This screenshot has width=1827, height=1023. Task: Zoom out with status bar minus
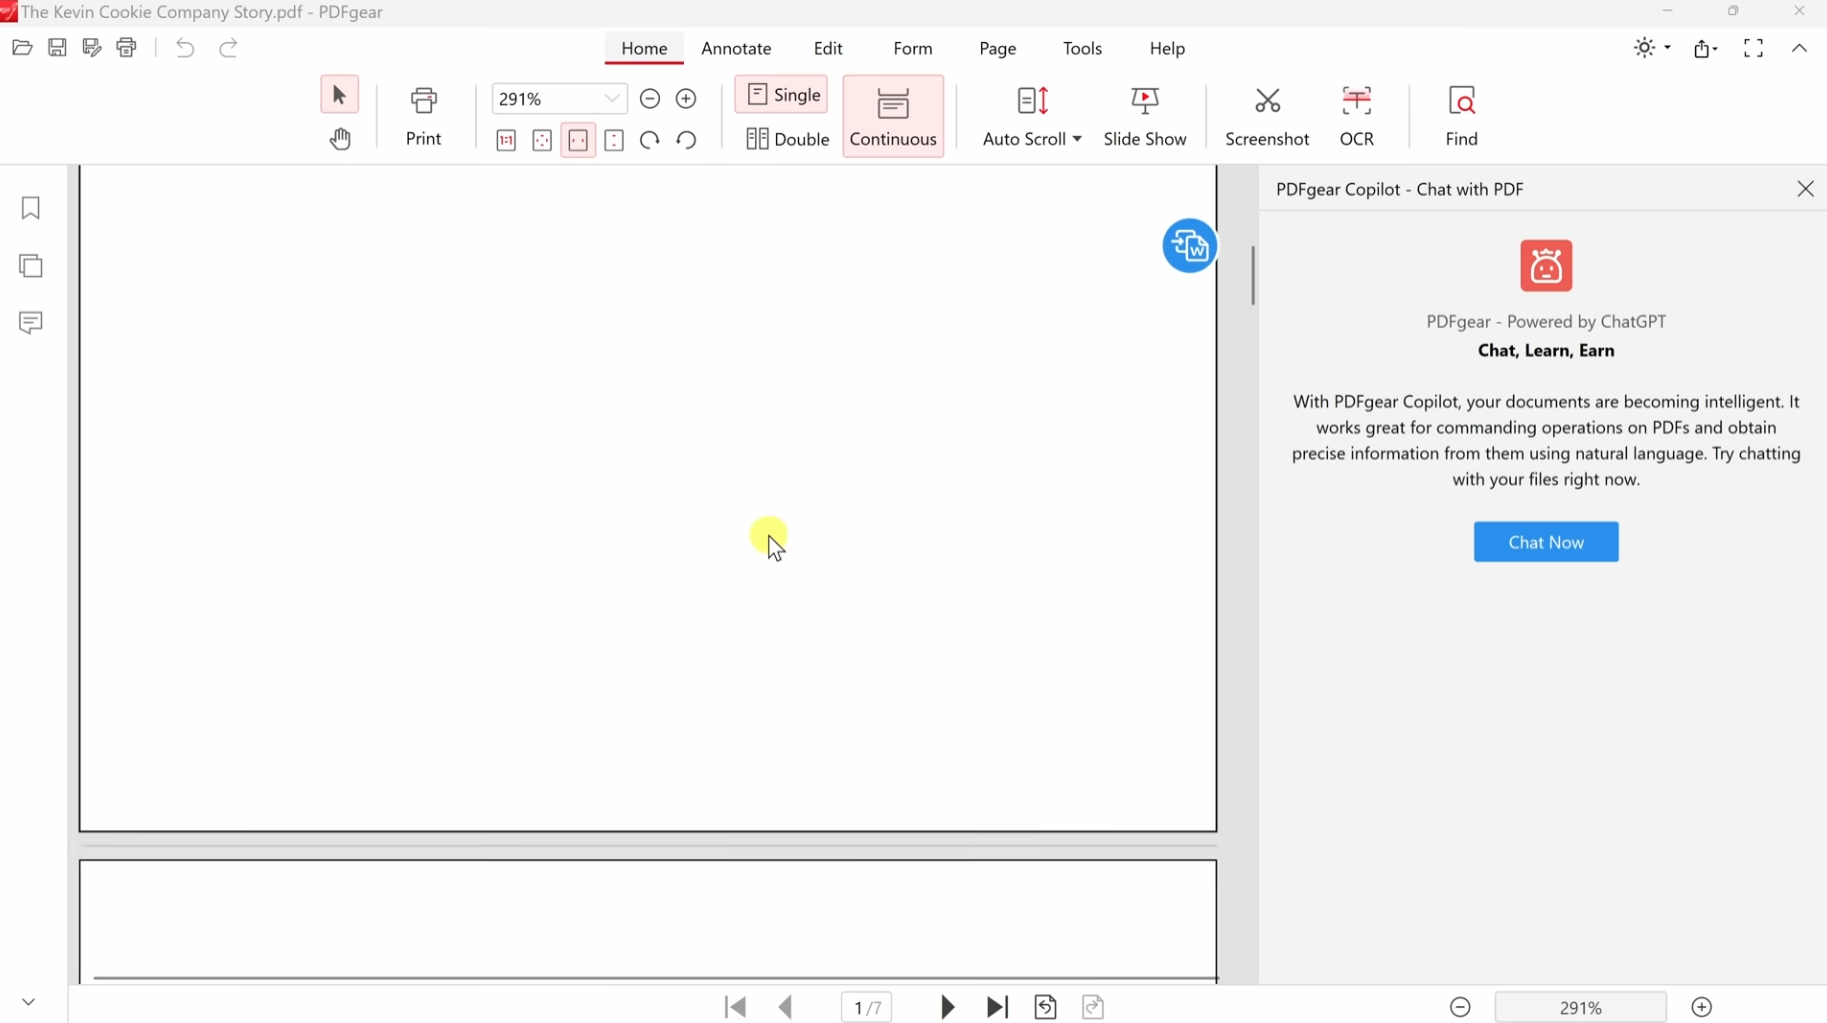click(x=1460, y=1007)
